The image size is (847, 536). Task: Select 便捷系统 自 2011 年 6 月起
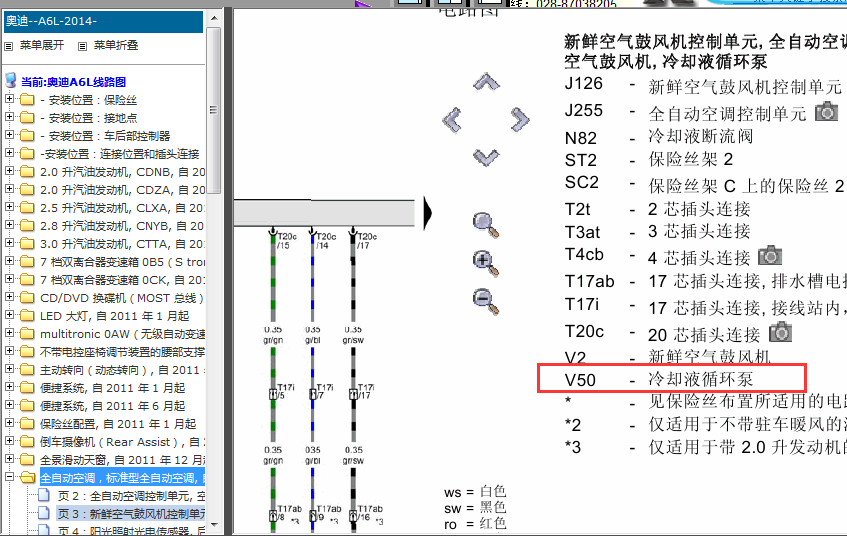pos(112,406)
